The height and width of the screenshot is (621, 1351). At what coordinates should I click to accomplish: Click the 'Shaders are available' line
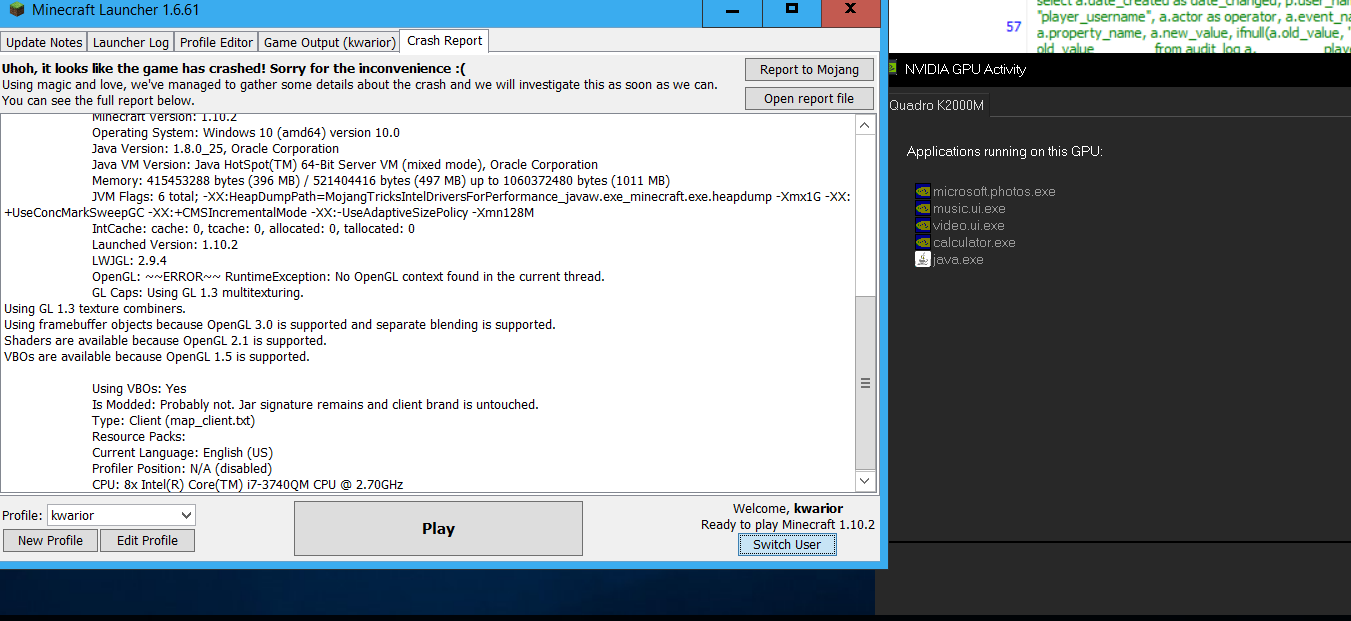coord(165,341)
